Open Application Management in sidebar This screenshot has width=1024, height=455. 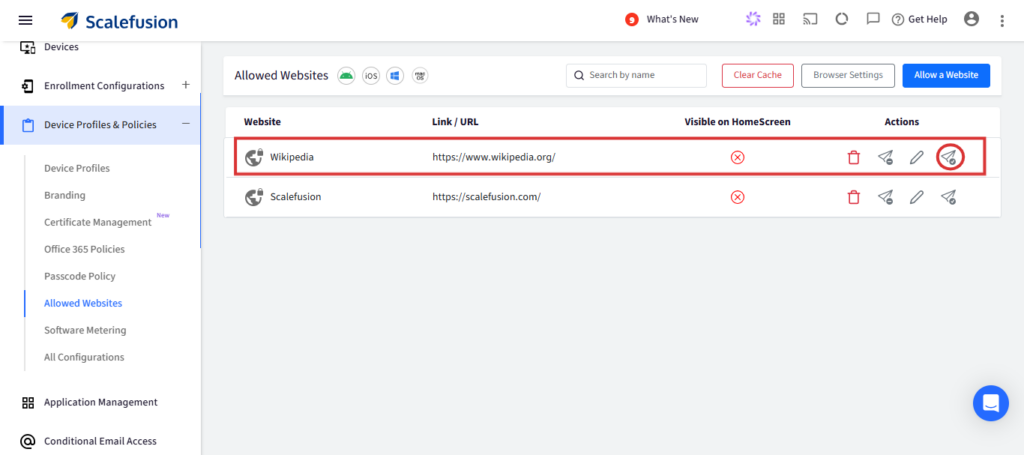coord(101,402)
